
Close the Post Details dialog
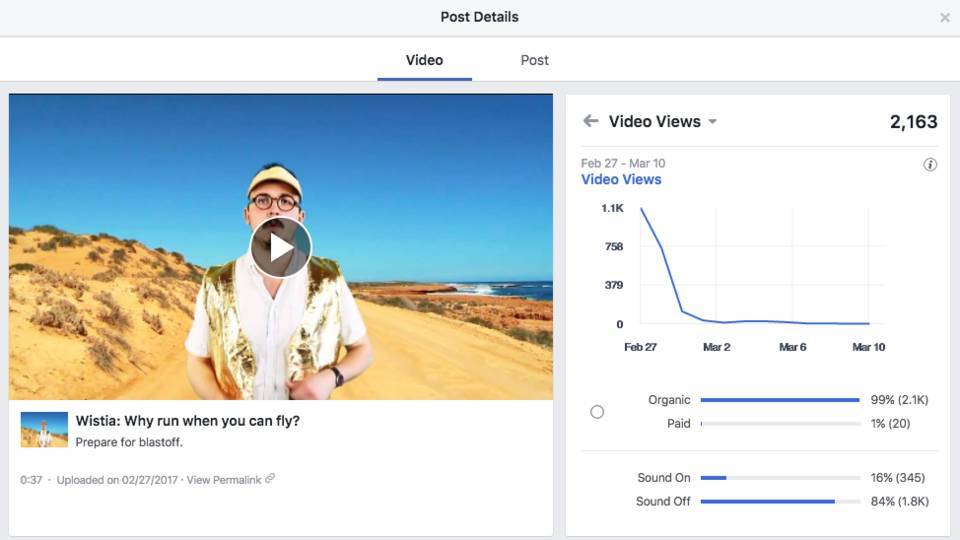(x=945, y=18)
